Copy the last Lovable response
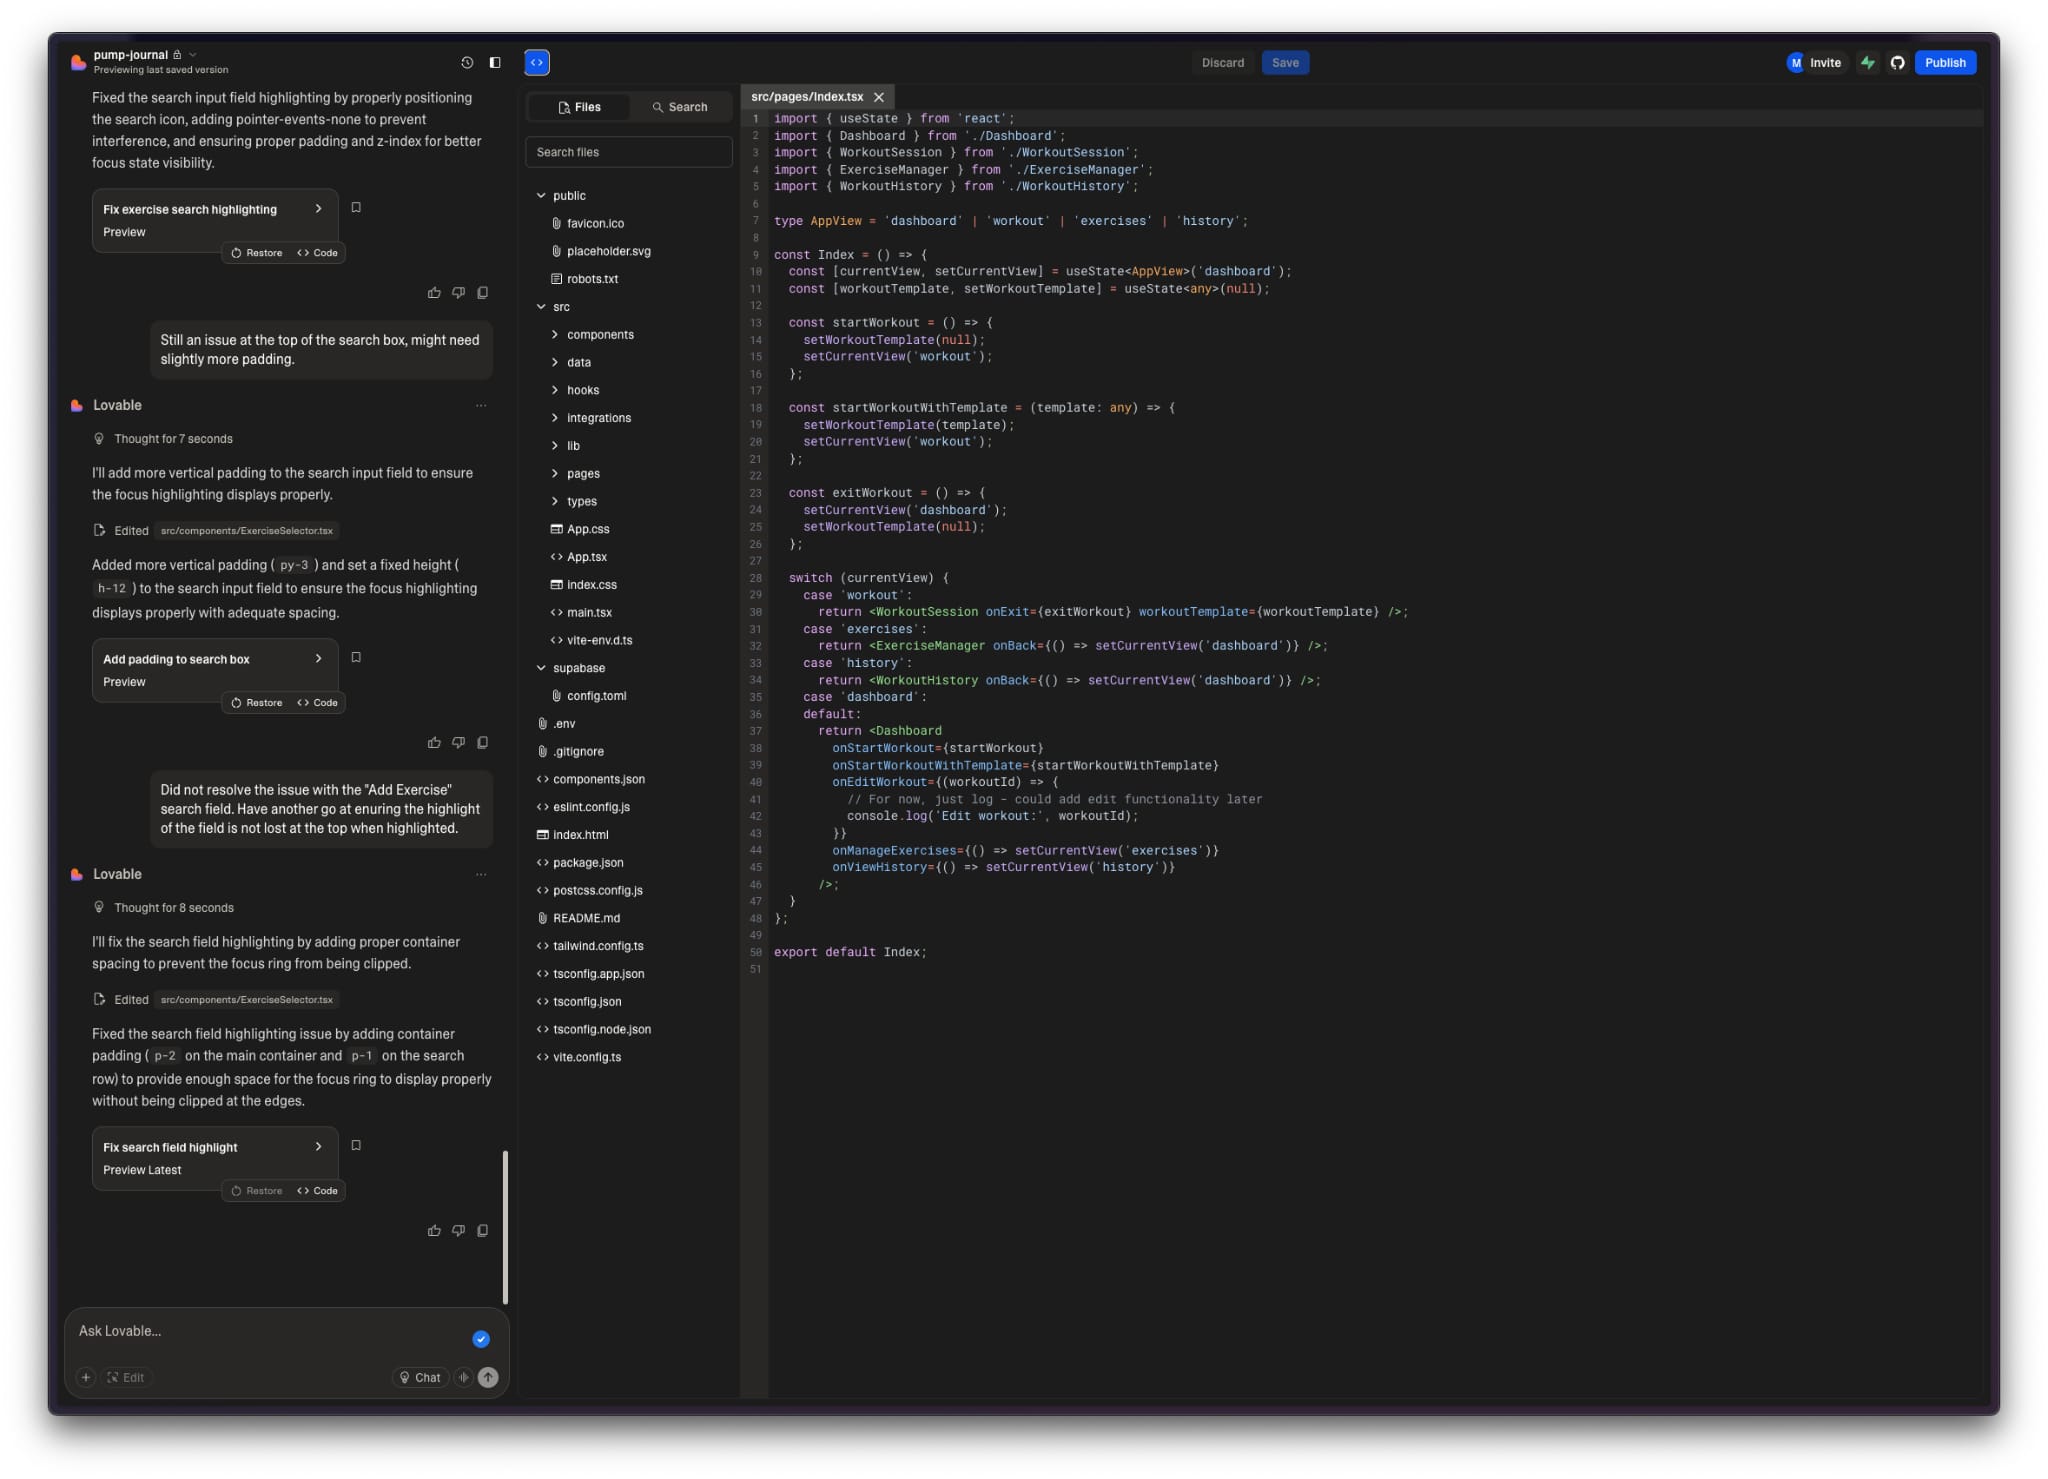 483,1230
